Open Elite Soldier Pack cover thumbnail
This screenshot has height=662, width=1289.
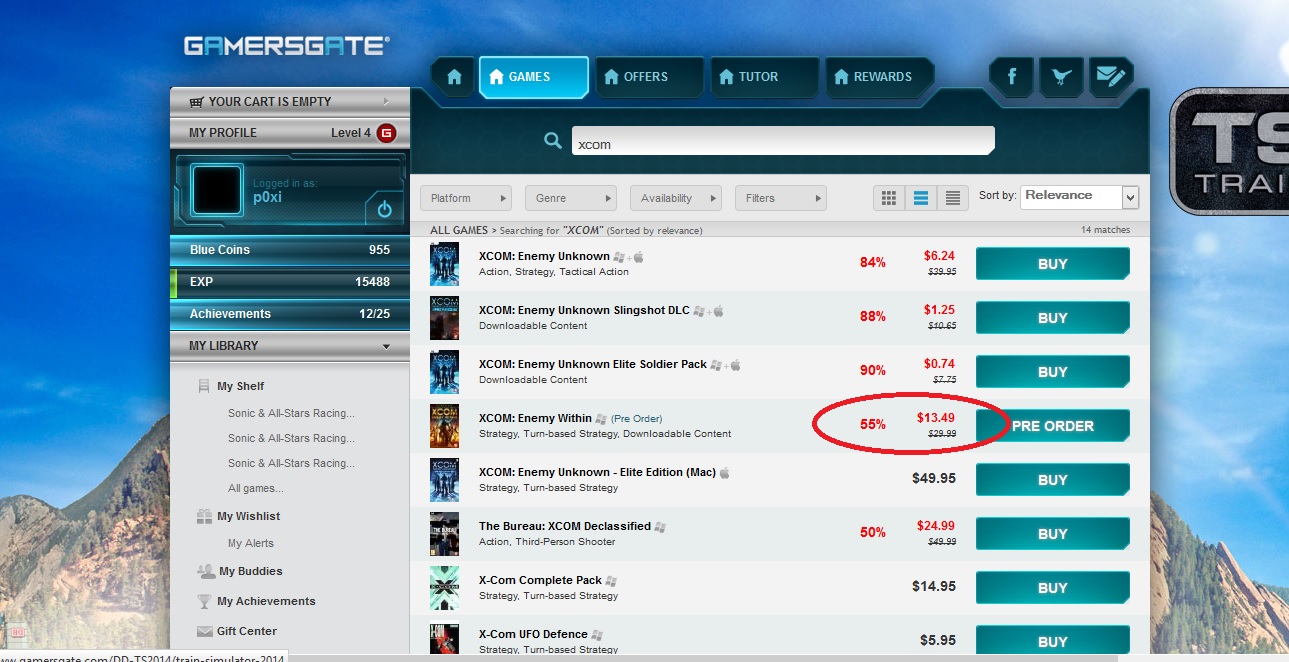[444, 372]
